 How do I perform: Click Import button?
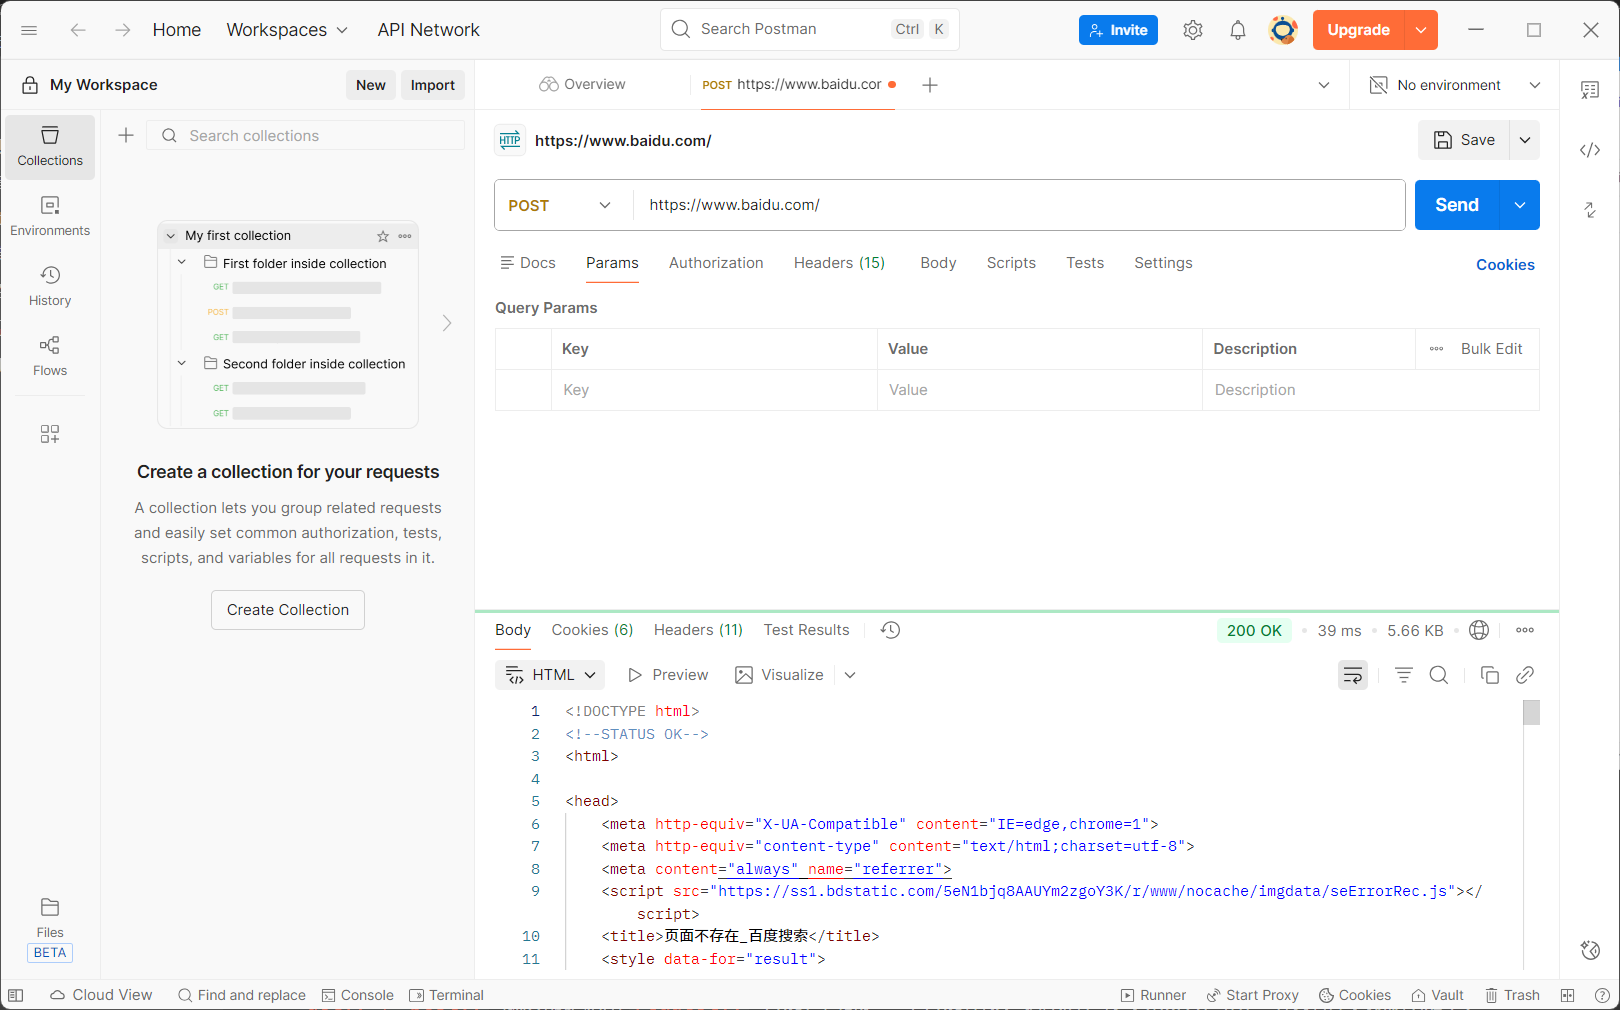(432, 85)
